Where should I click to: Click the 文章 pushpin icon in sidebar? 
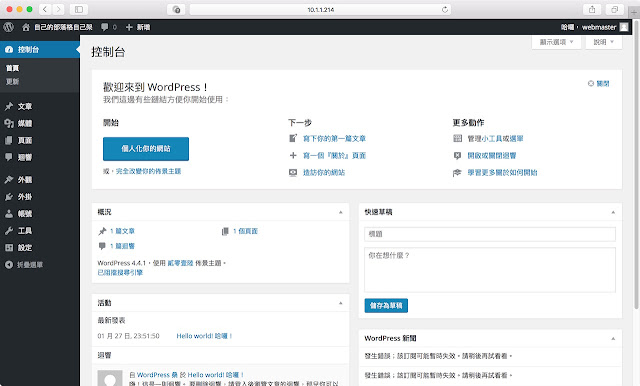[x=9, y=106]
